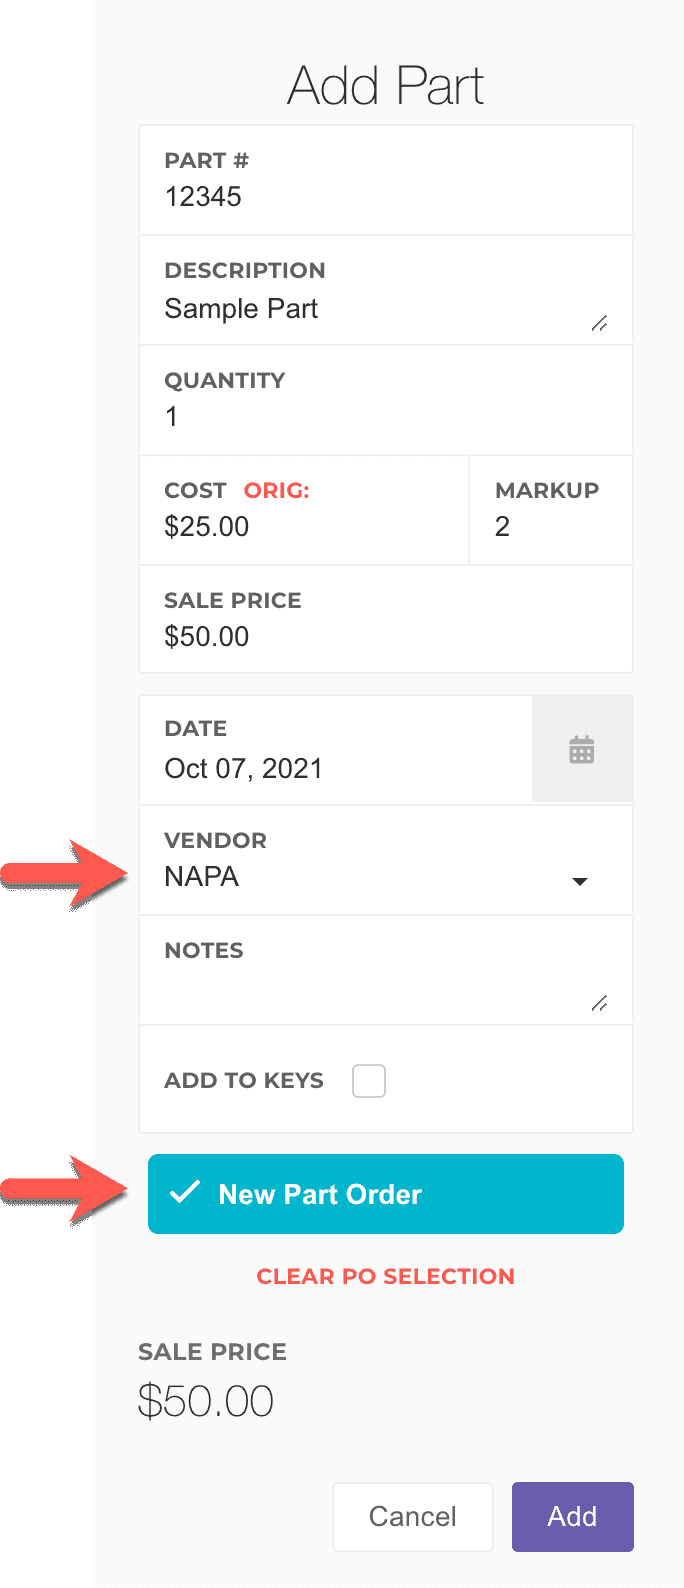
Task: Click the Clear PO Selection link
Action: coord(385,1276)
